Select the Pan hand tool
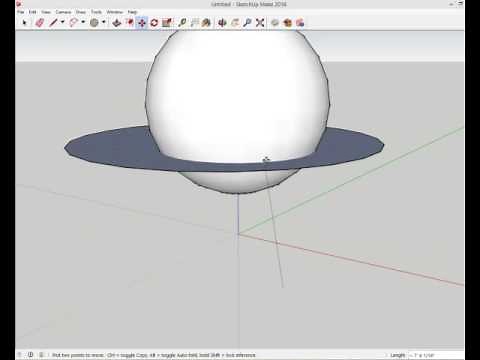480x360 pixels. tap(235, 23)
